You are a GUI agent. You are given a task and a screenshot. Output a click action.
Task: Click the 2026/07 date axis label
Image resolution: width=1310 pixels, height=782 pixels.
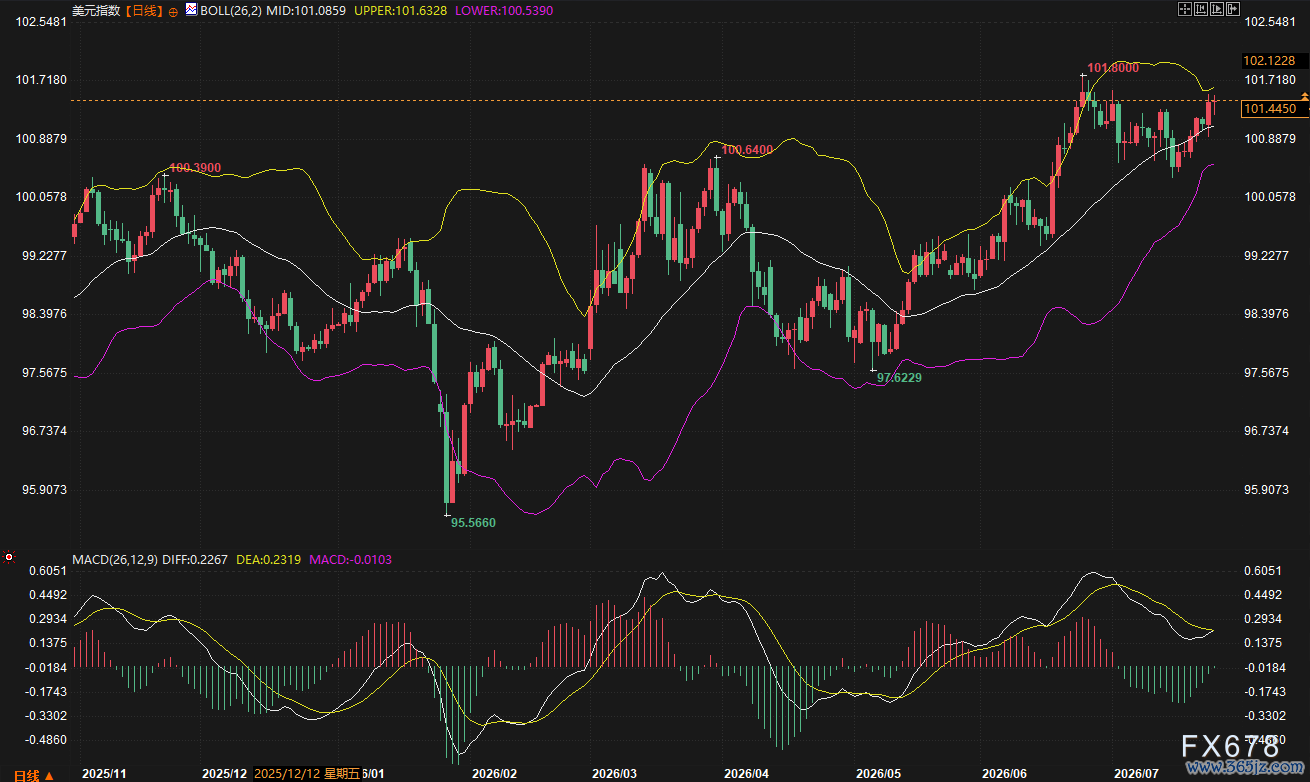[1137, 774]
